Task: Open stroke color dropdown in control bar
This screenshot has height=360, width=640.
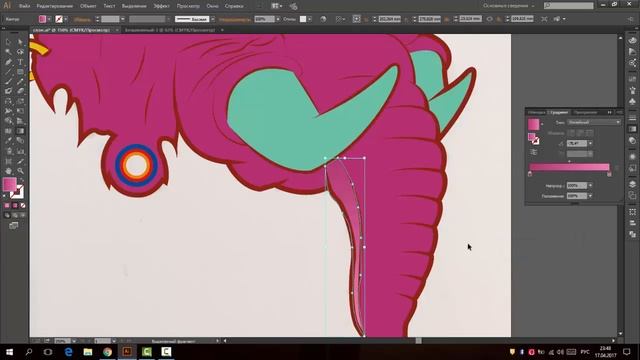Action: (x=66, y=19)
